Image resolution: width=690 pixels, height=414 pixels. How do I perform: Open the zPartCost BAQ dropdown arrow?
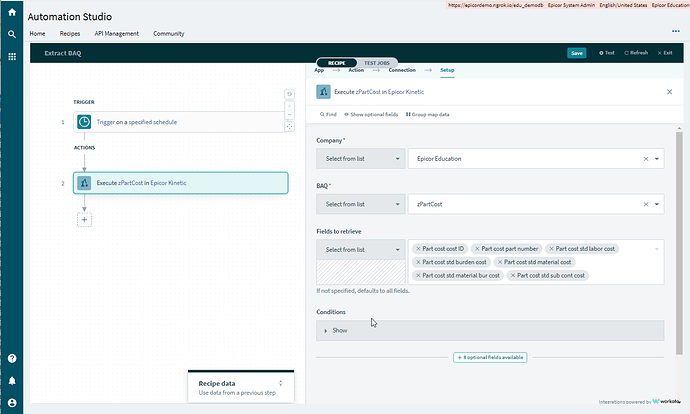[x=657, y=204]
